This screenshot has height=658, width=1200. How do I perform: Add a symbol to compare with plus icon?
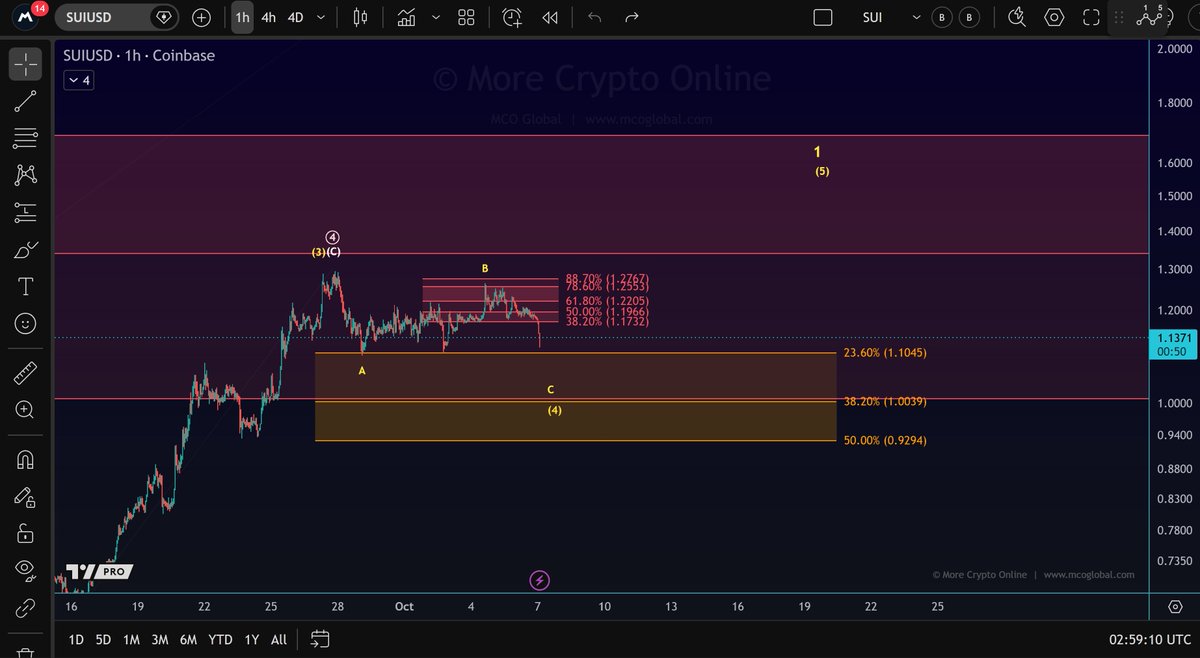coord(202,17)
